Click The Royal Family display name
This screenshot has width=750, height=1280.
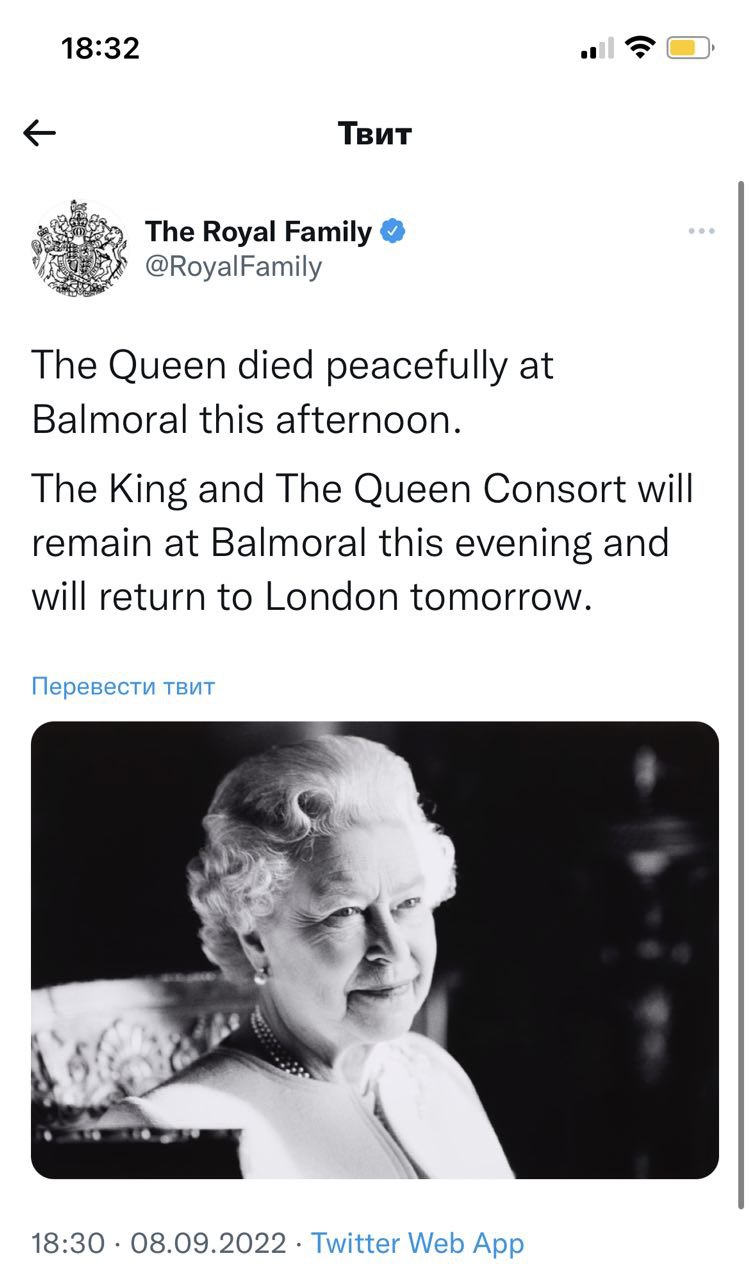point(258,232)
